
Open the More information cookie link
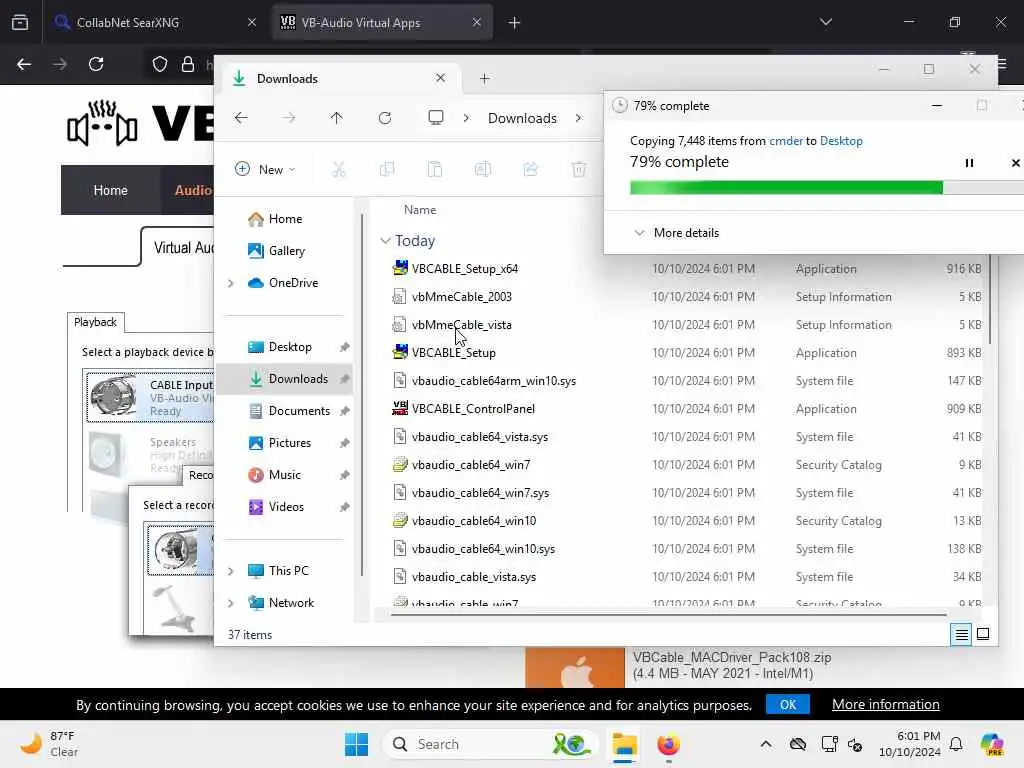(x=886, y=704)
